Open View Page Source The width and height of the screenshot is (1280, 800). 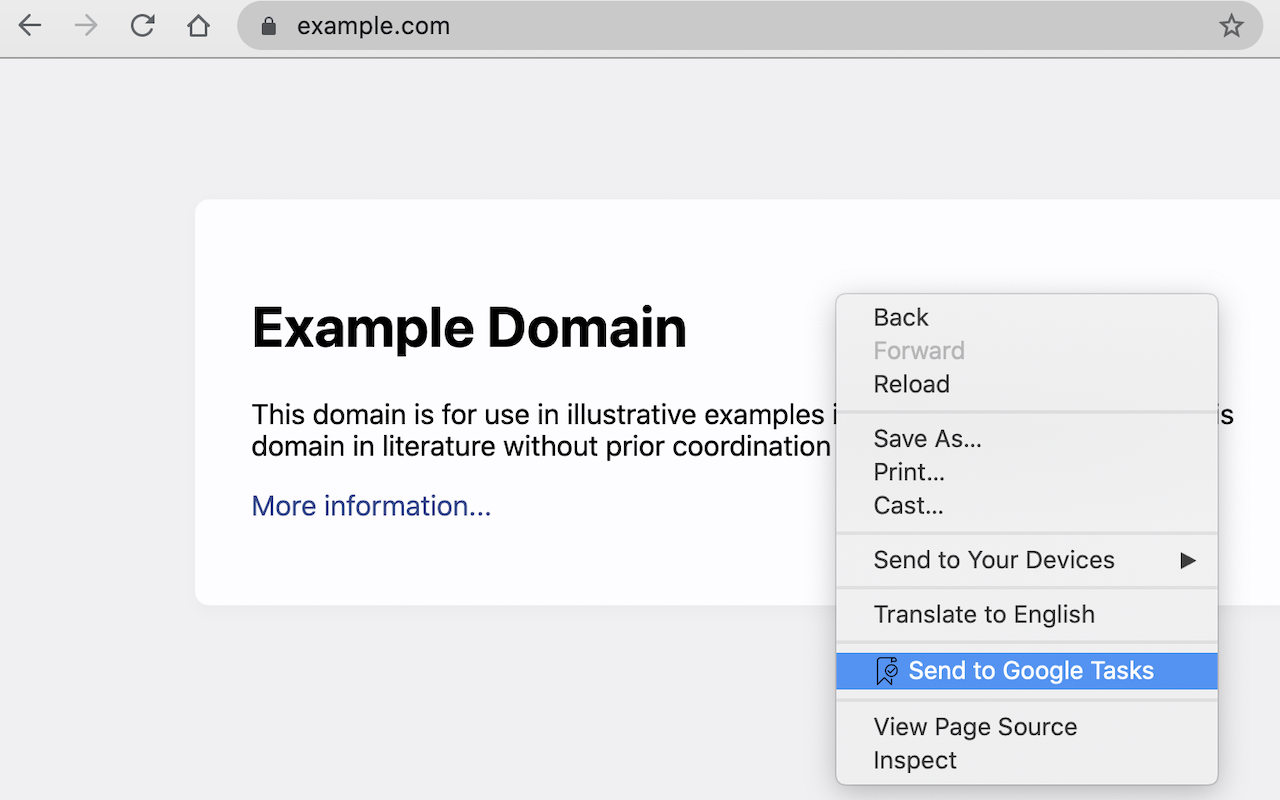(975, 727)
